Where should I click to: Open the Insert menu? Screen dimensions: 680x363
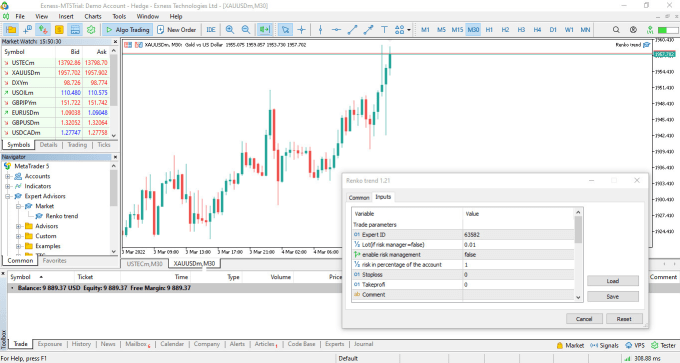66,16
